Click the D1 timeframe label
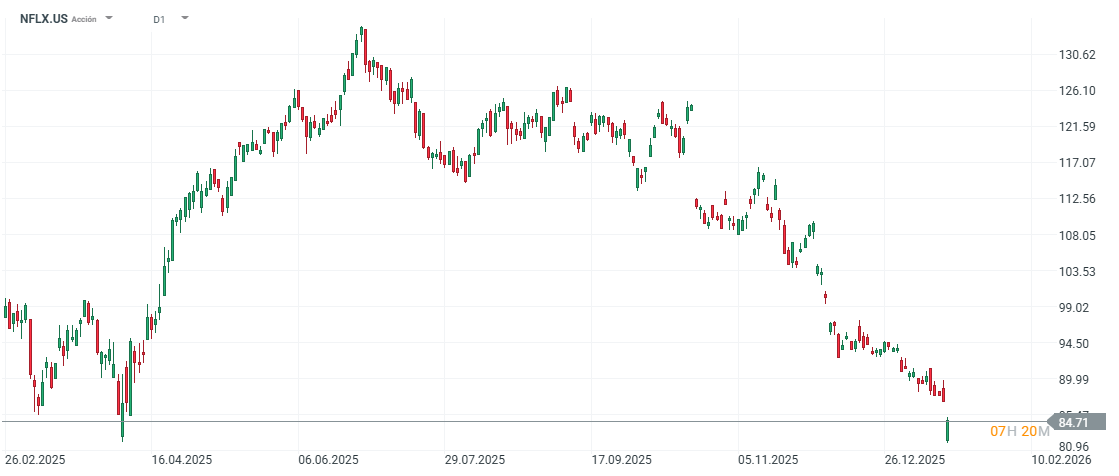Screen dimensions: 1119x476 click(x=160, y=19)
